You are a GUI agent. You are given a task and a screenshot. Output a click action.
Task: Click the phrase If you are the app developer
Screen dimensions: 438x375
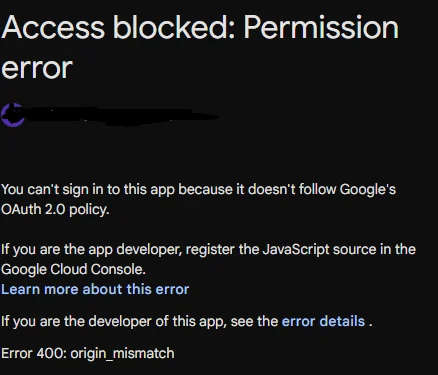(92, 249)
